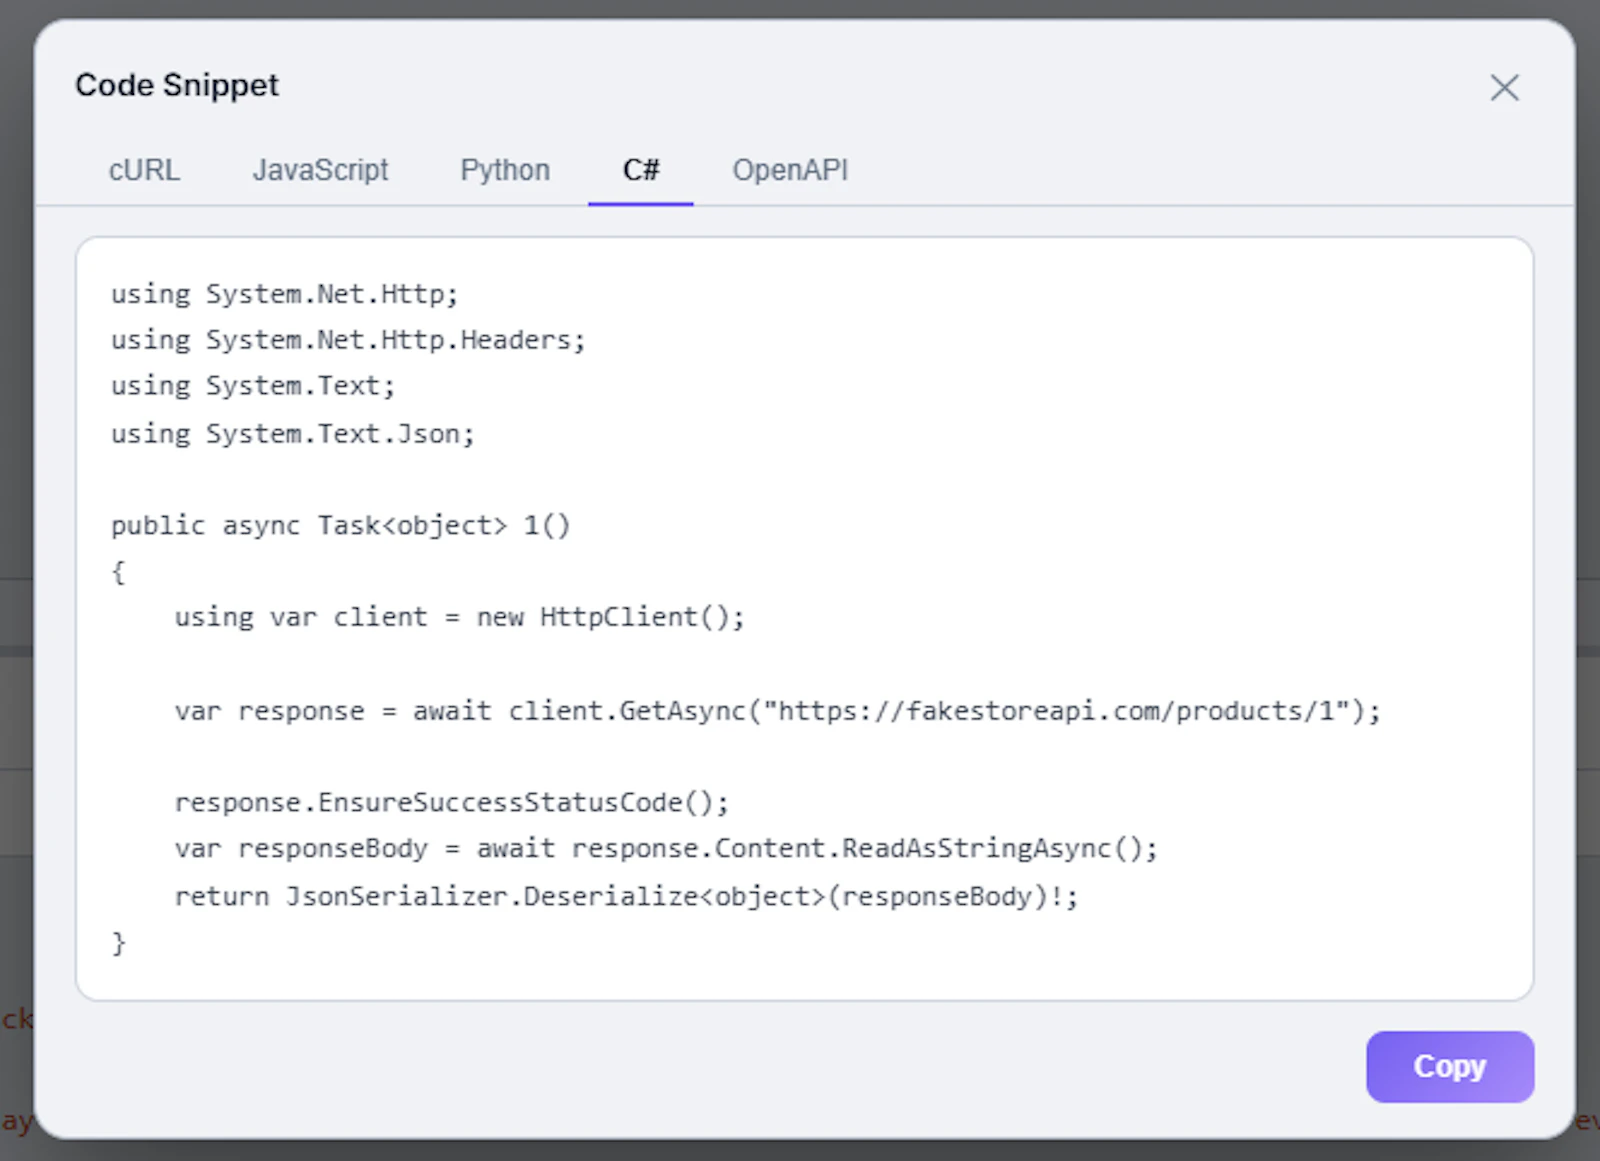Viewport: 1600px width, 1161px height.
Task: Click the 'var responseBody' ReadAsStringAsync line
Action: pos(666,849)
